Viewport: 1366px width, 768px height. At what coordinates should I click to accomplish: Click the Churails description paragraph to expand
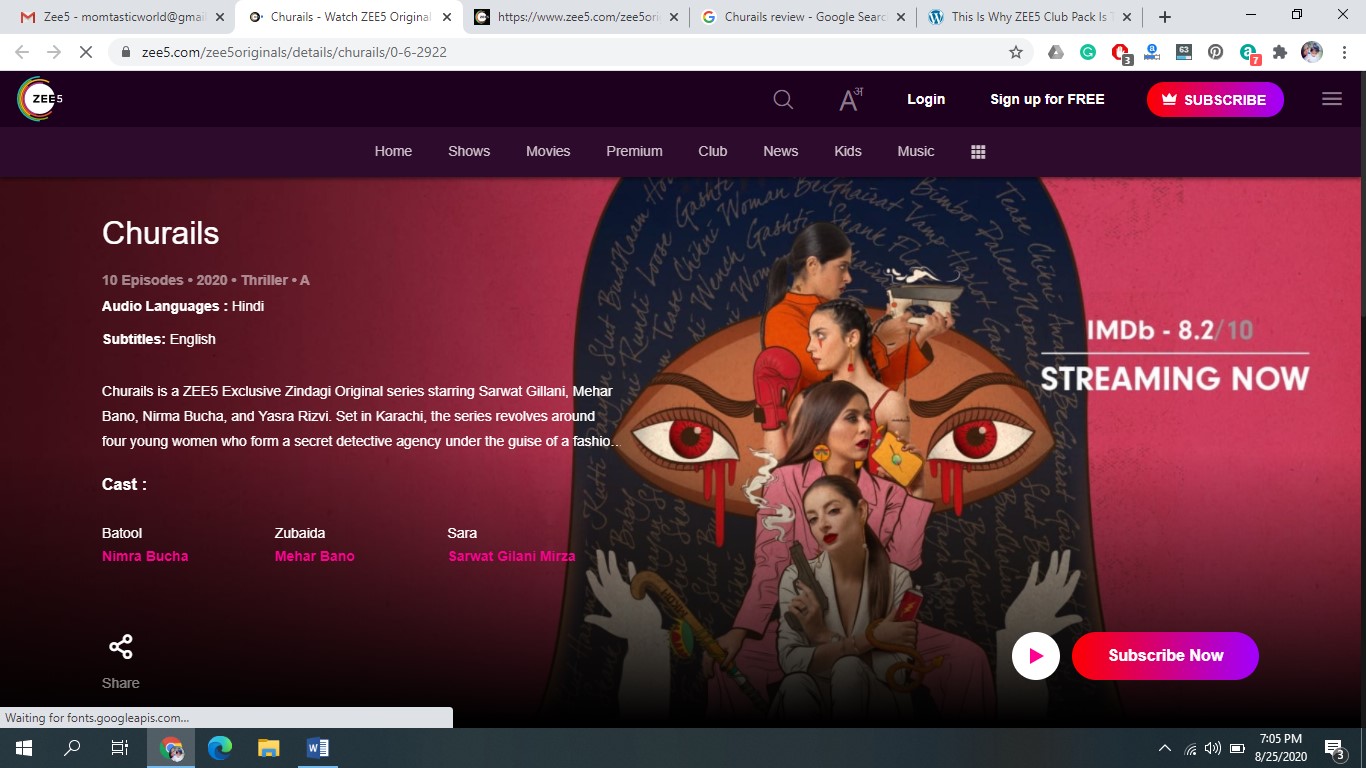360,416
